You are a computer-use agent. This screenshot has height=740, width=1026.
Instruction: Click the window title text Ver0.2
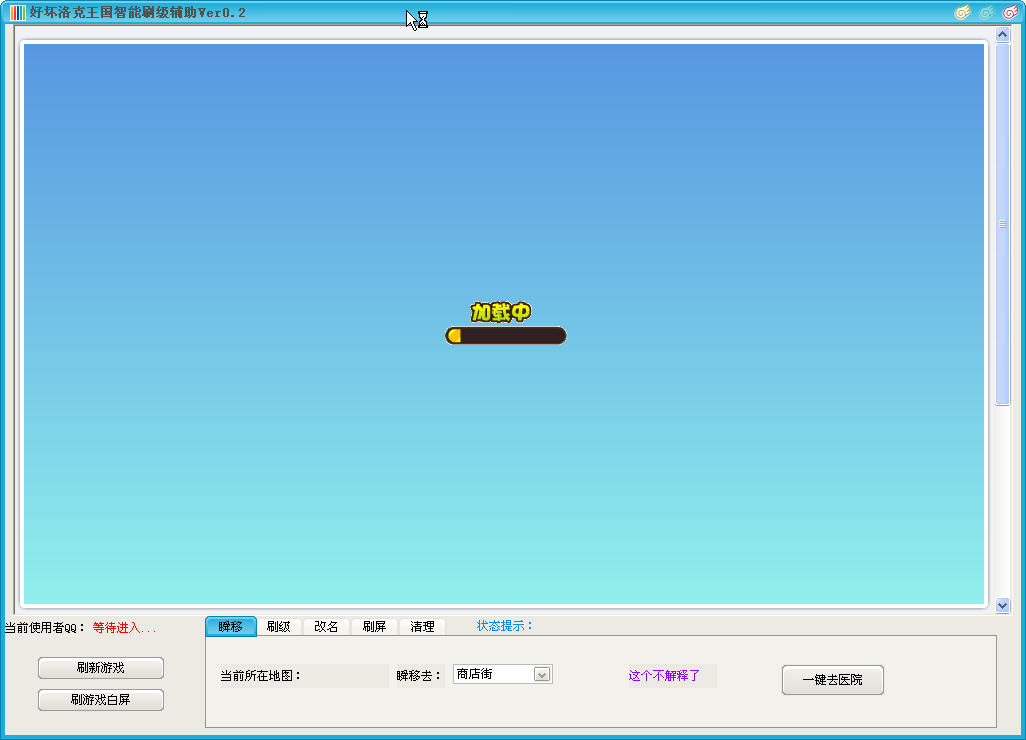click(x=222, y=12)
